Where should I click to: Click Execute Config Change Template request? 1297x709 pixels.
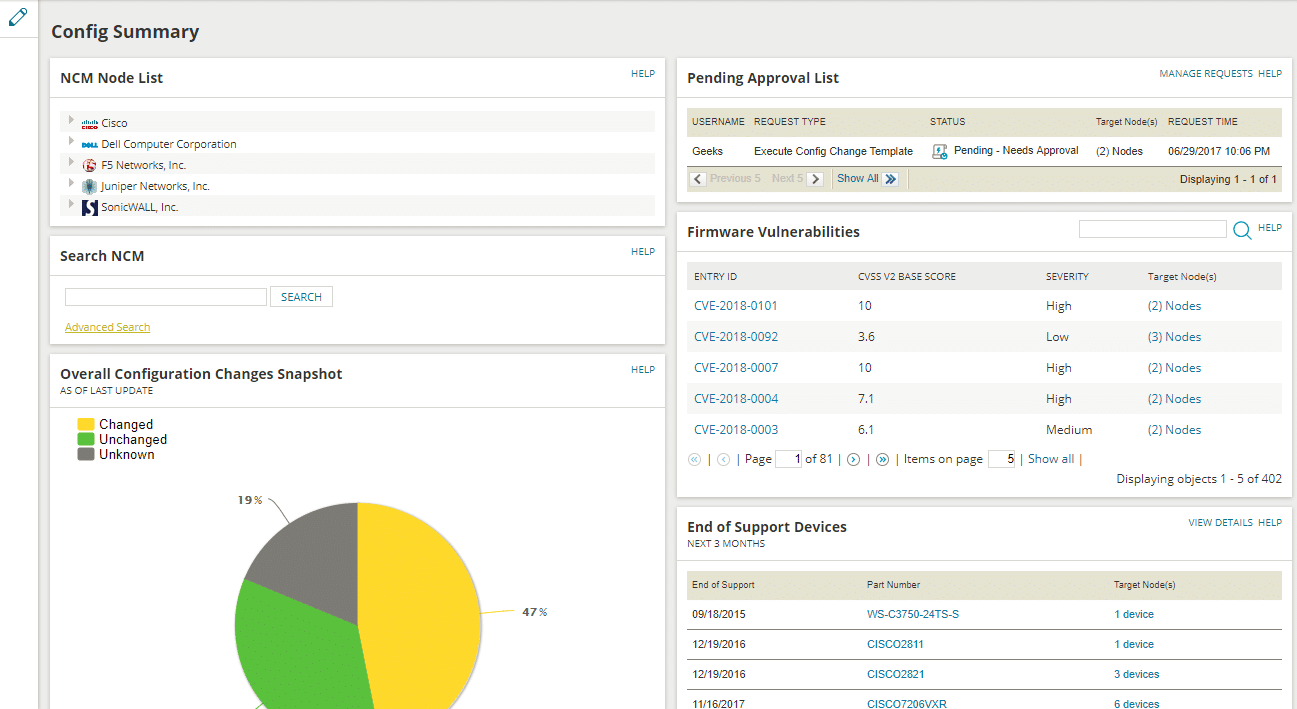[x=833, y=152]
